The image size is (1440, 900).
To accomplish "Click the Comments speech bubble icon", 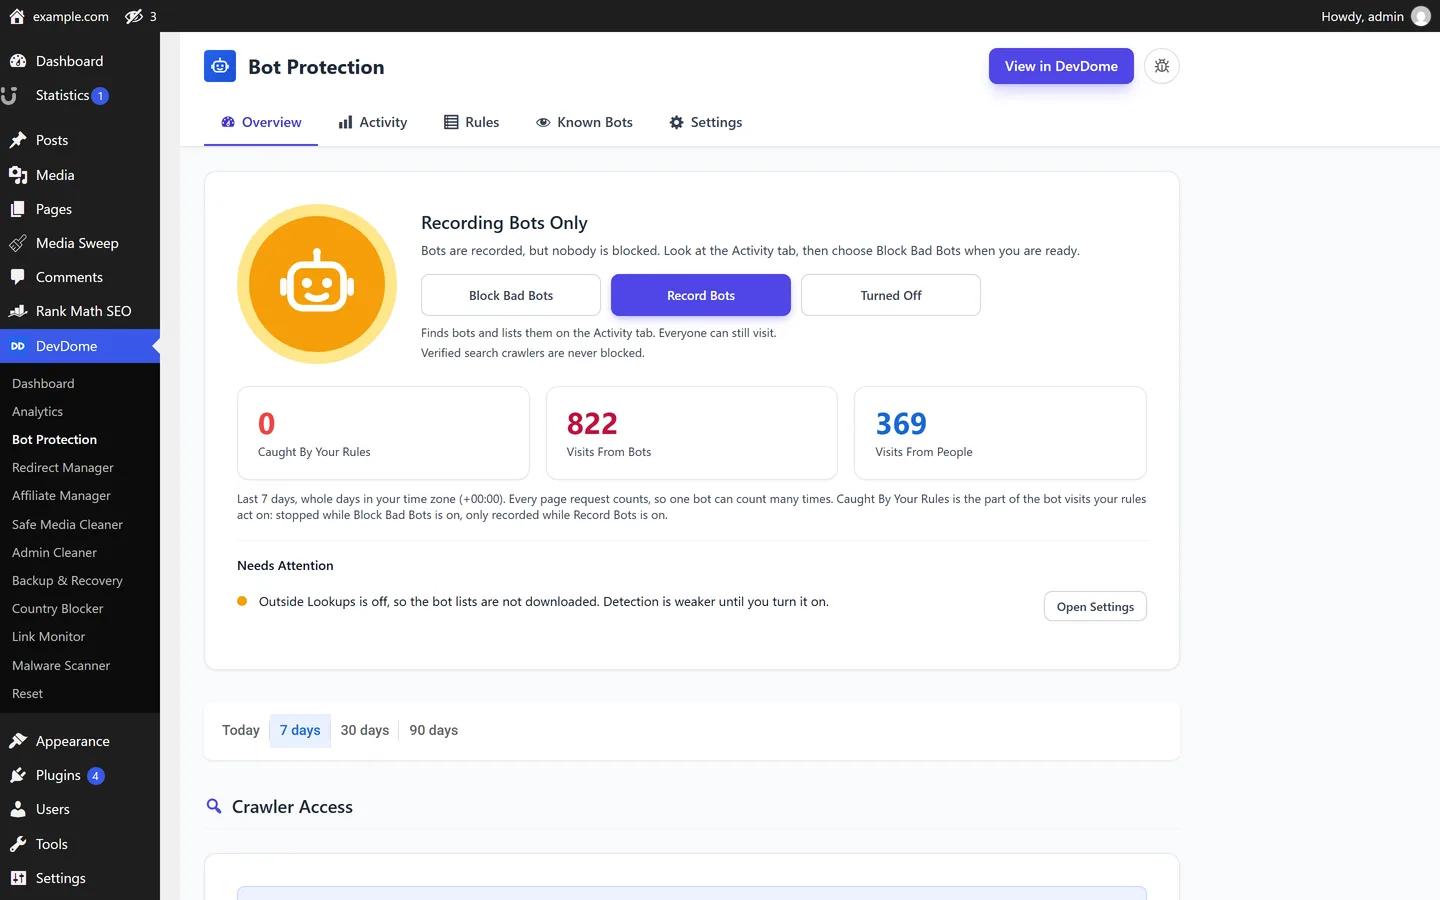I will (x=18, y=277).
